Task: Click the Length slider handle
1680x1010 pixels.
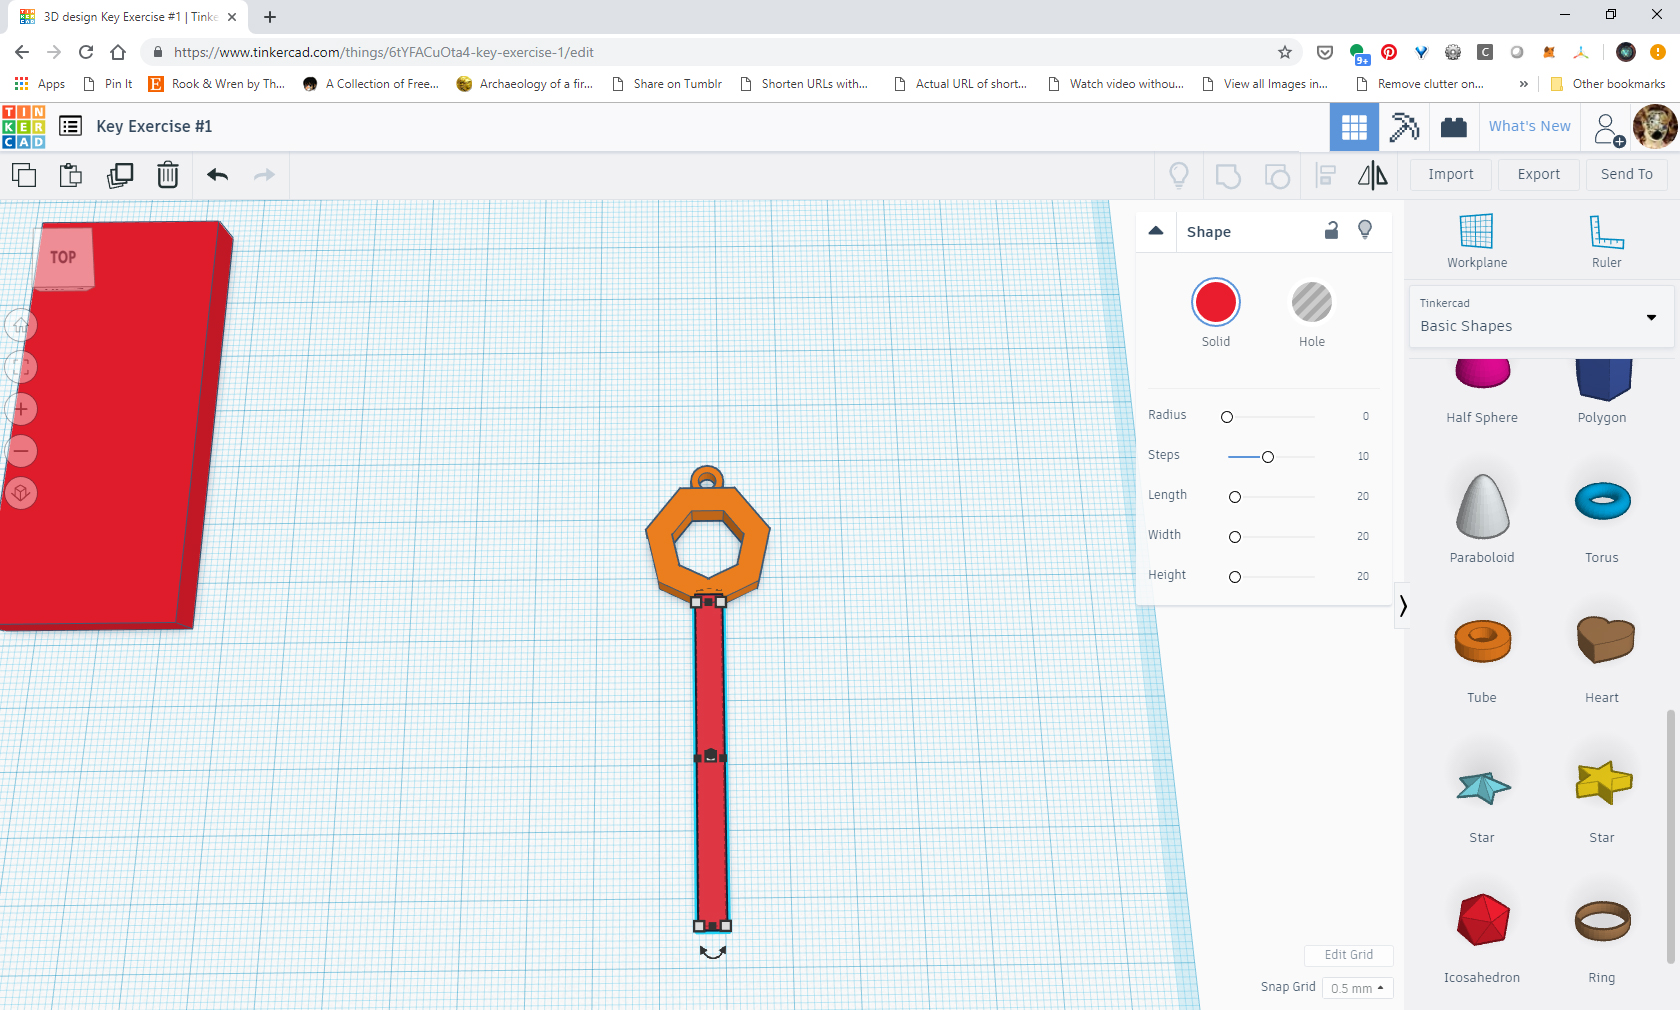Action: (x=1235, y=497)
